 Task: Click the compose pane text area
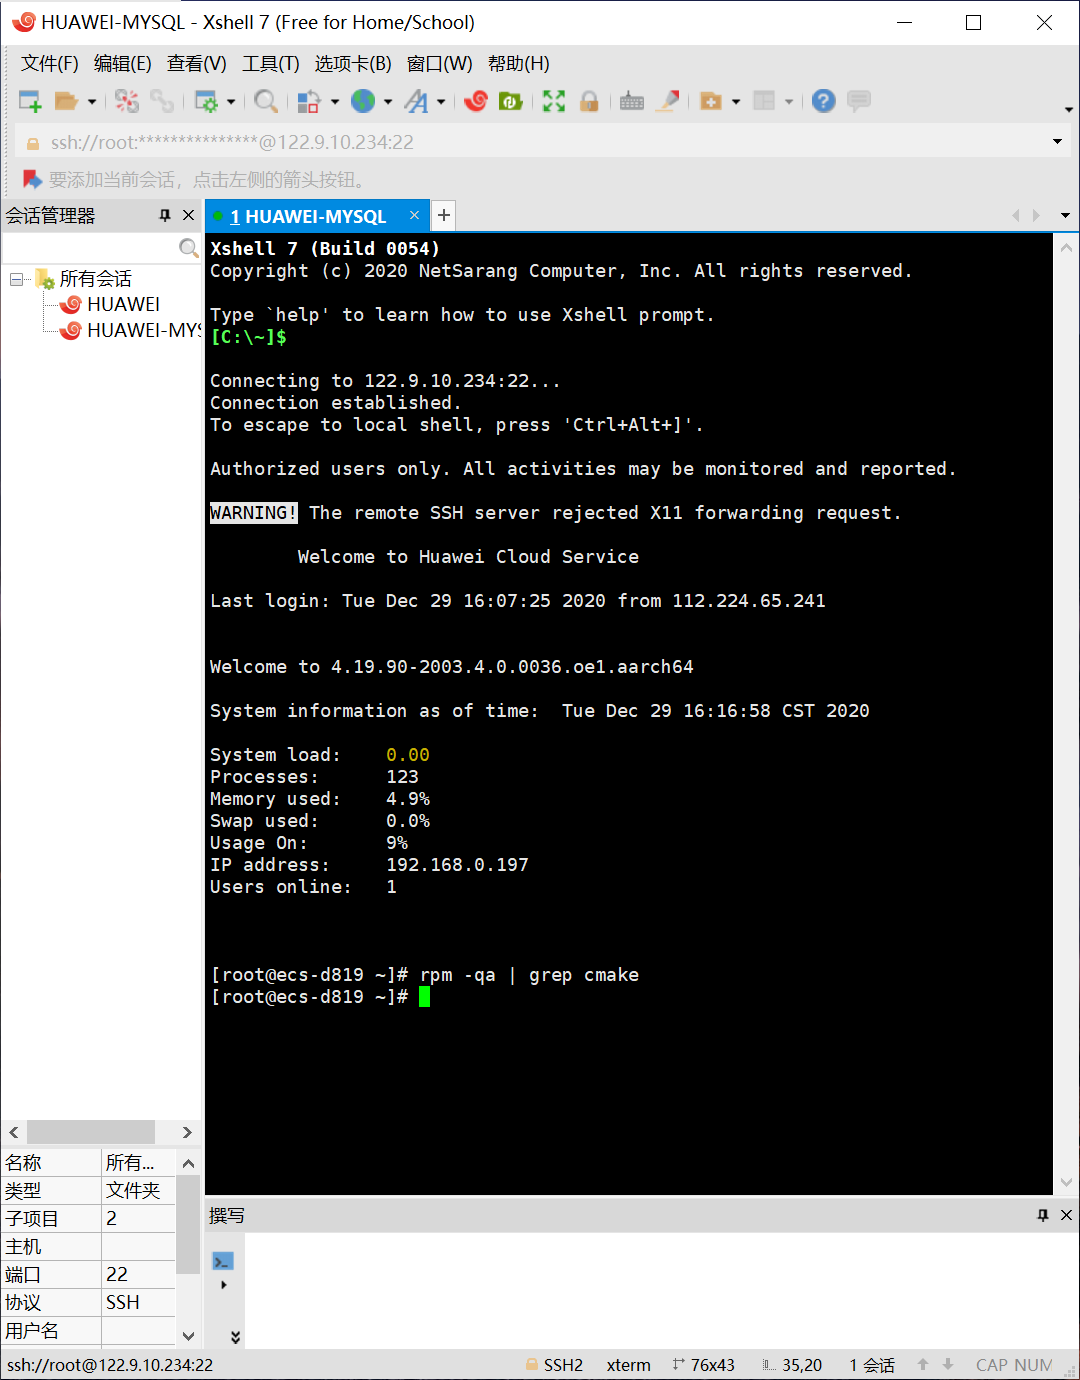661,1290
